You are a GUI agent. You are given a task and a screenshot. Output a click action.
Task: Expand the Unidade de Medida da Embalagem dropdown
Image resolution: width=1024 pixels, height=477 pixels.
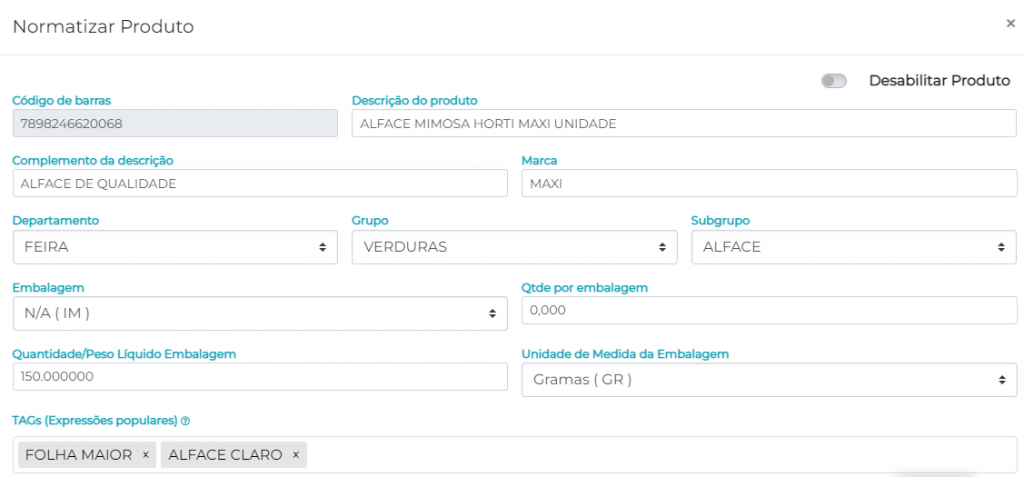click(x=769, y=380)
